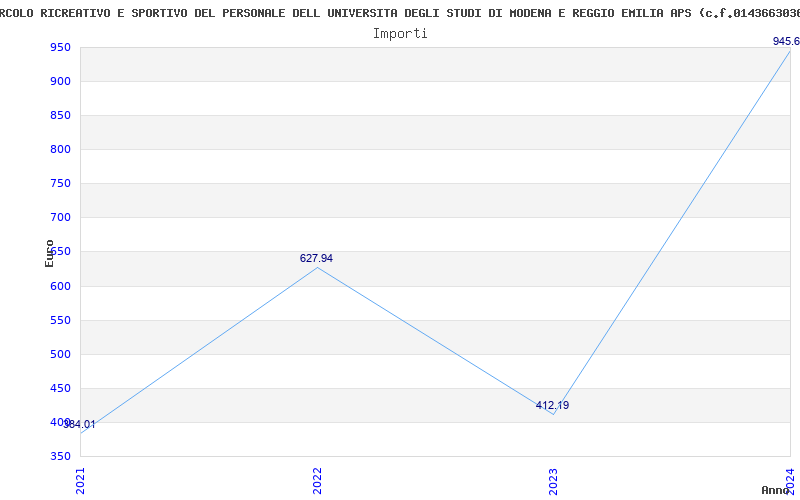Image resolution: width=800 pixels, height=500 pixels.
Task: Click the 950 y-axis tick label
Action: (60, 47)
